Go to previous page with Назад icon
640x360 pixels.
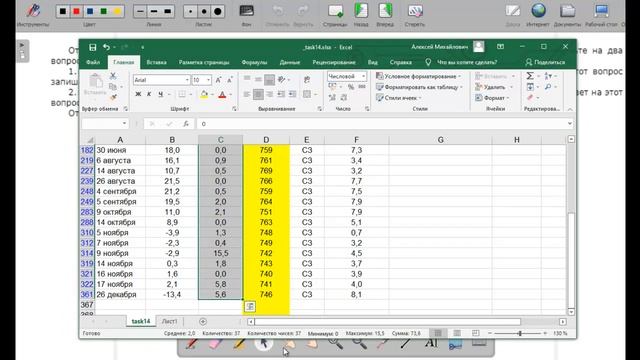click(361, 11)
